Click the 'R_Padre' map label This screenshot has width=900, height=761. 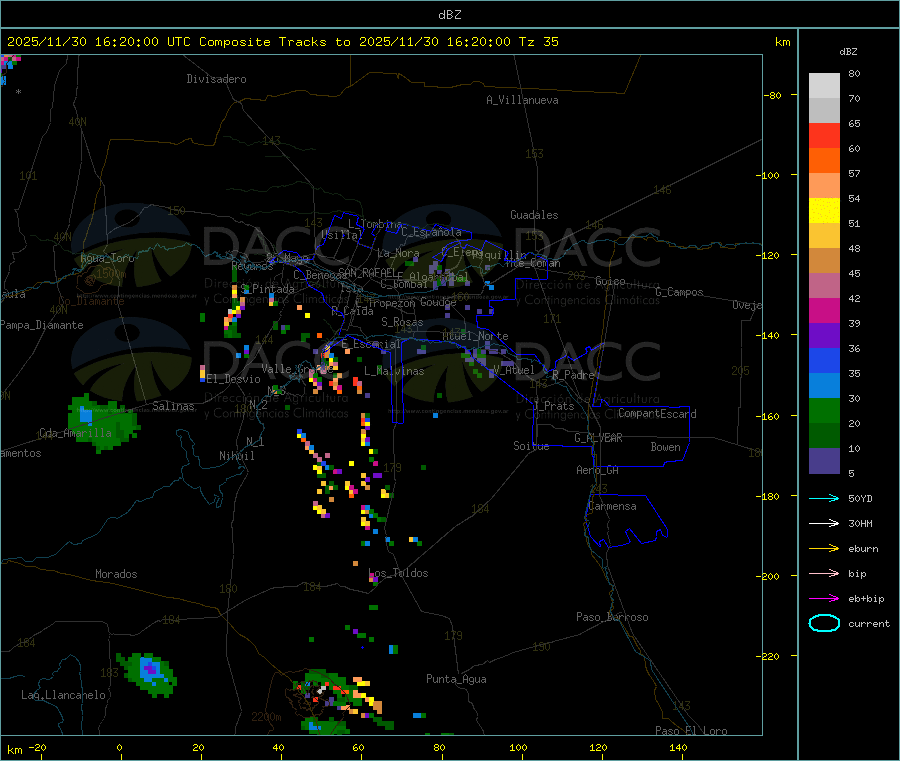[573, 375]
